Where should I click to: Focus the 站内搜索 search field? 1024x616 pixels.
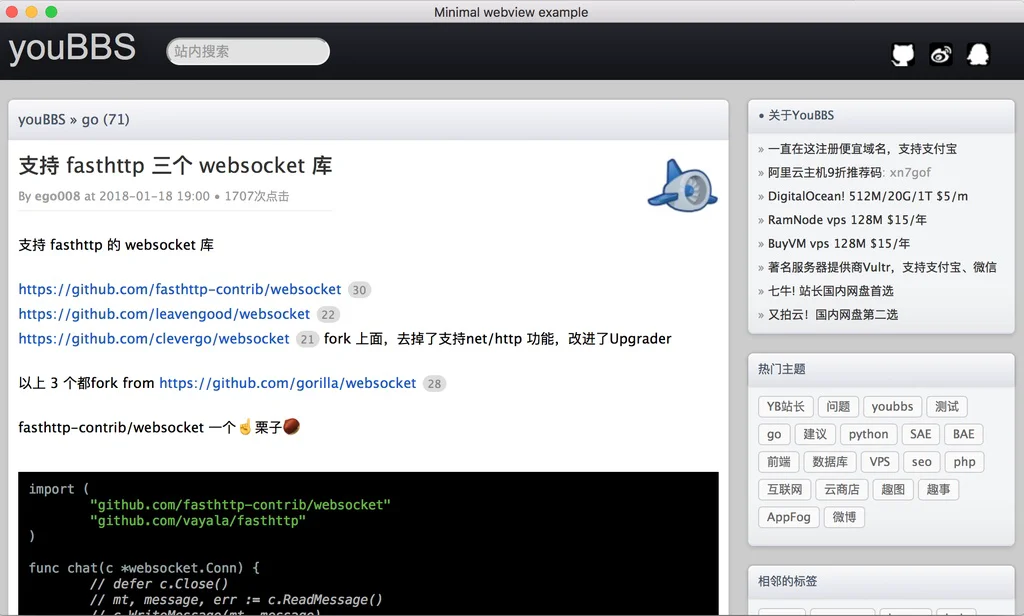tap(248, 51)
